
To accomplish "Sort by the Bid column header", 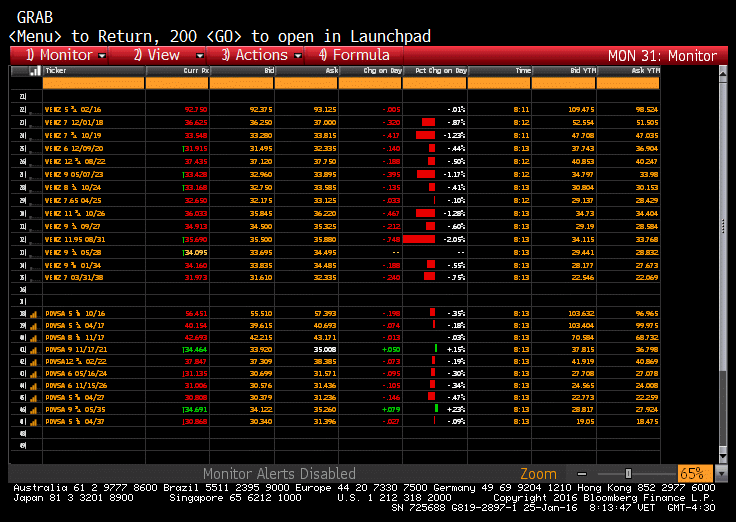I will pos(242,71).
